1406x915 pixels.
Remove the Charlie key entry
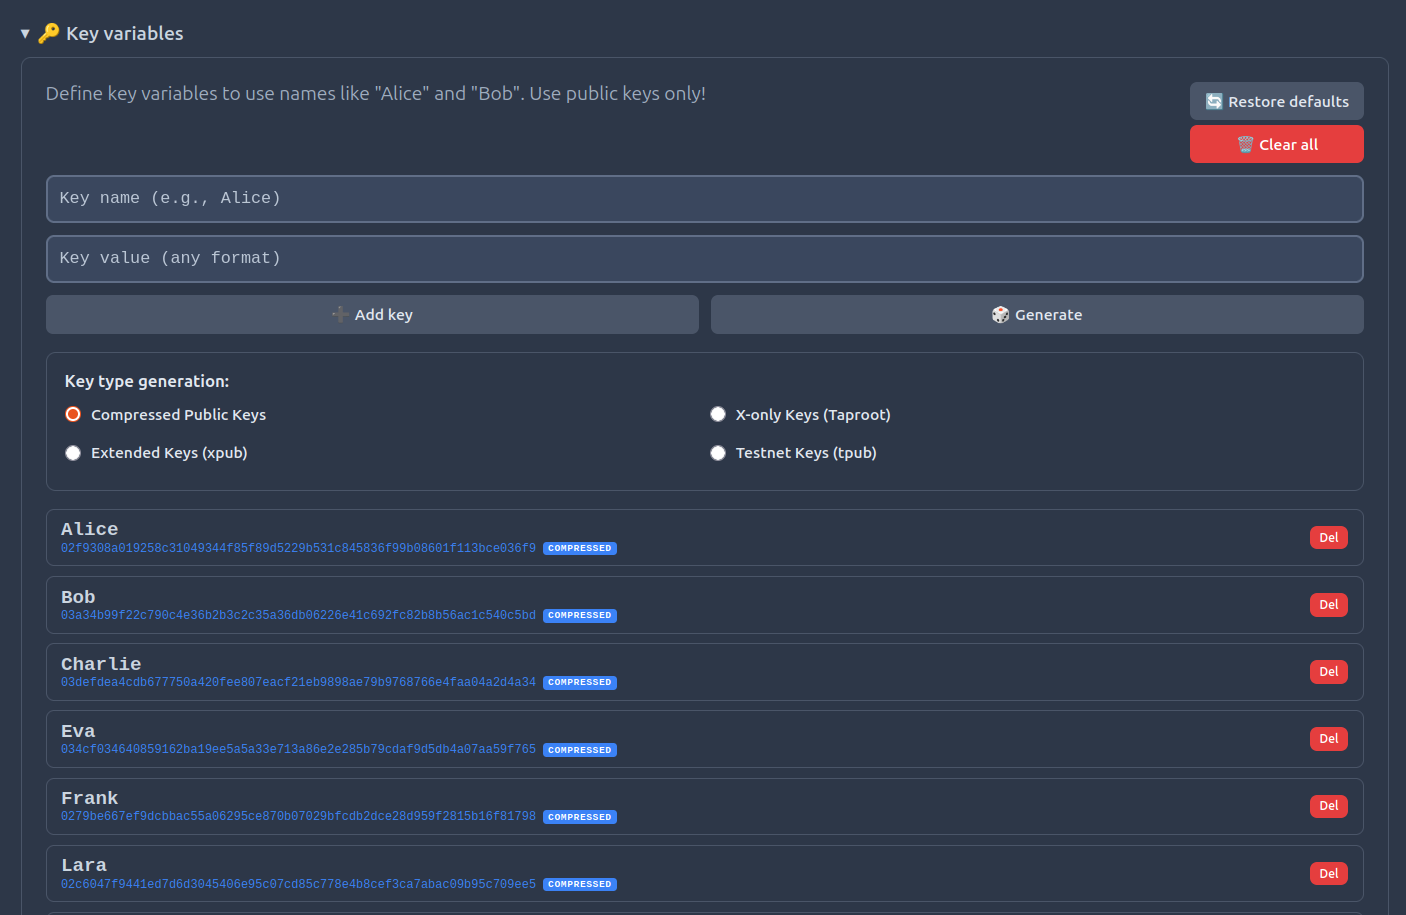pos(1328,672)
